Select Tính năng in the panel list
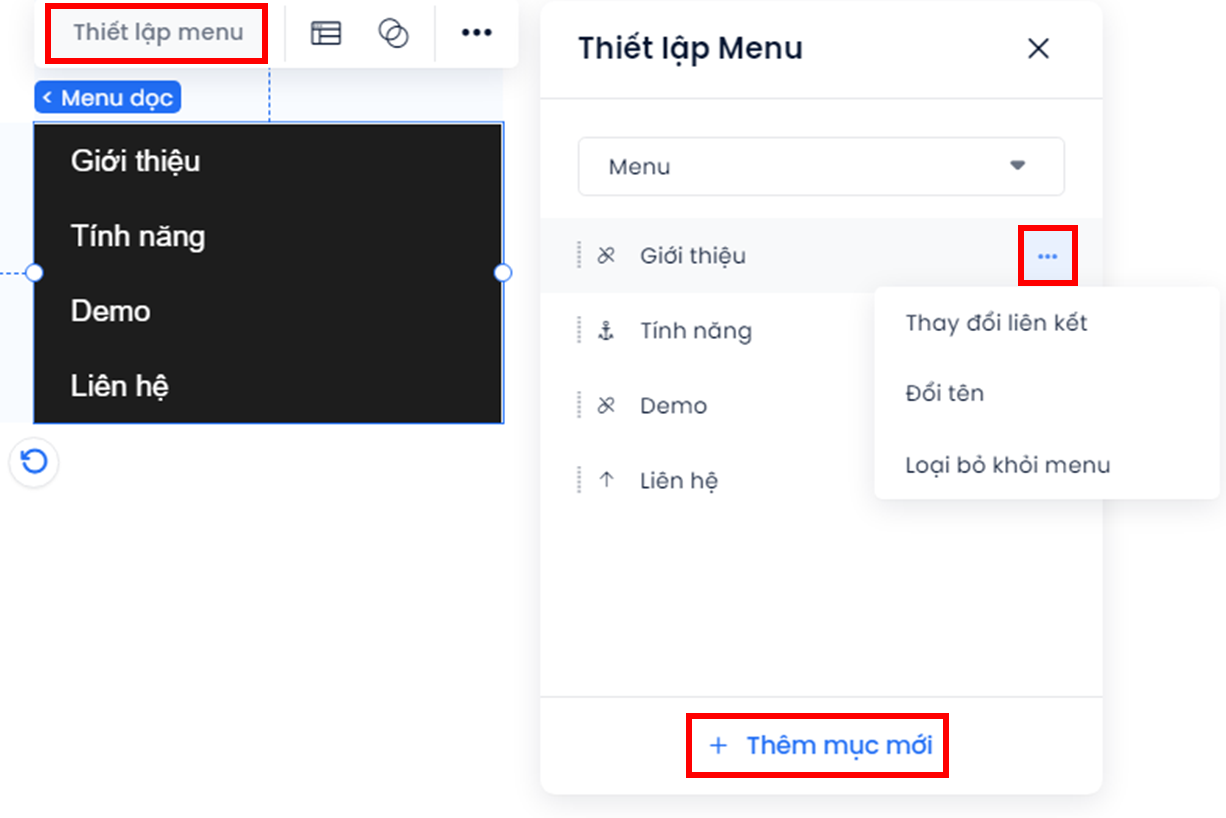The width and height of the screenshot is (1226, 818). coord(696,331)
